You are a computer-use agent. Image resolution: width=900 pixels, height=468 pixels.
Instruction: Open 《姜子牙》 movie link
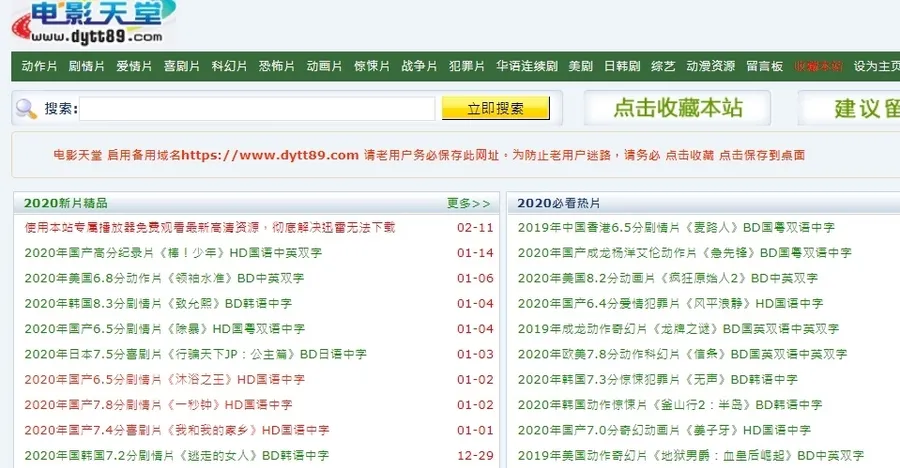pos(664,430)
